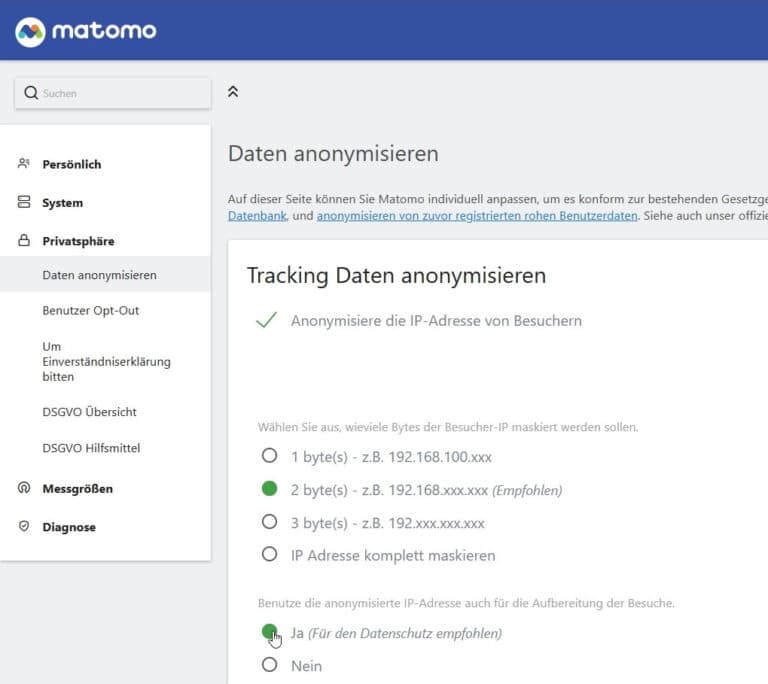Click the Tracking Daten anonymisieren heading
768x684 pixels.
396,275
